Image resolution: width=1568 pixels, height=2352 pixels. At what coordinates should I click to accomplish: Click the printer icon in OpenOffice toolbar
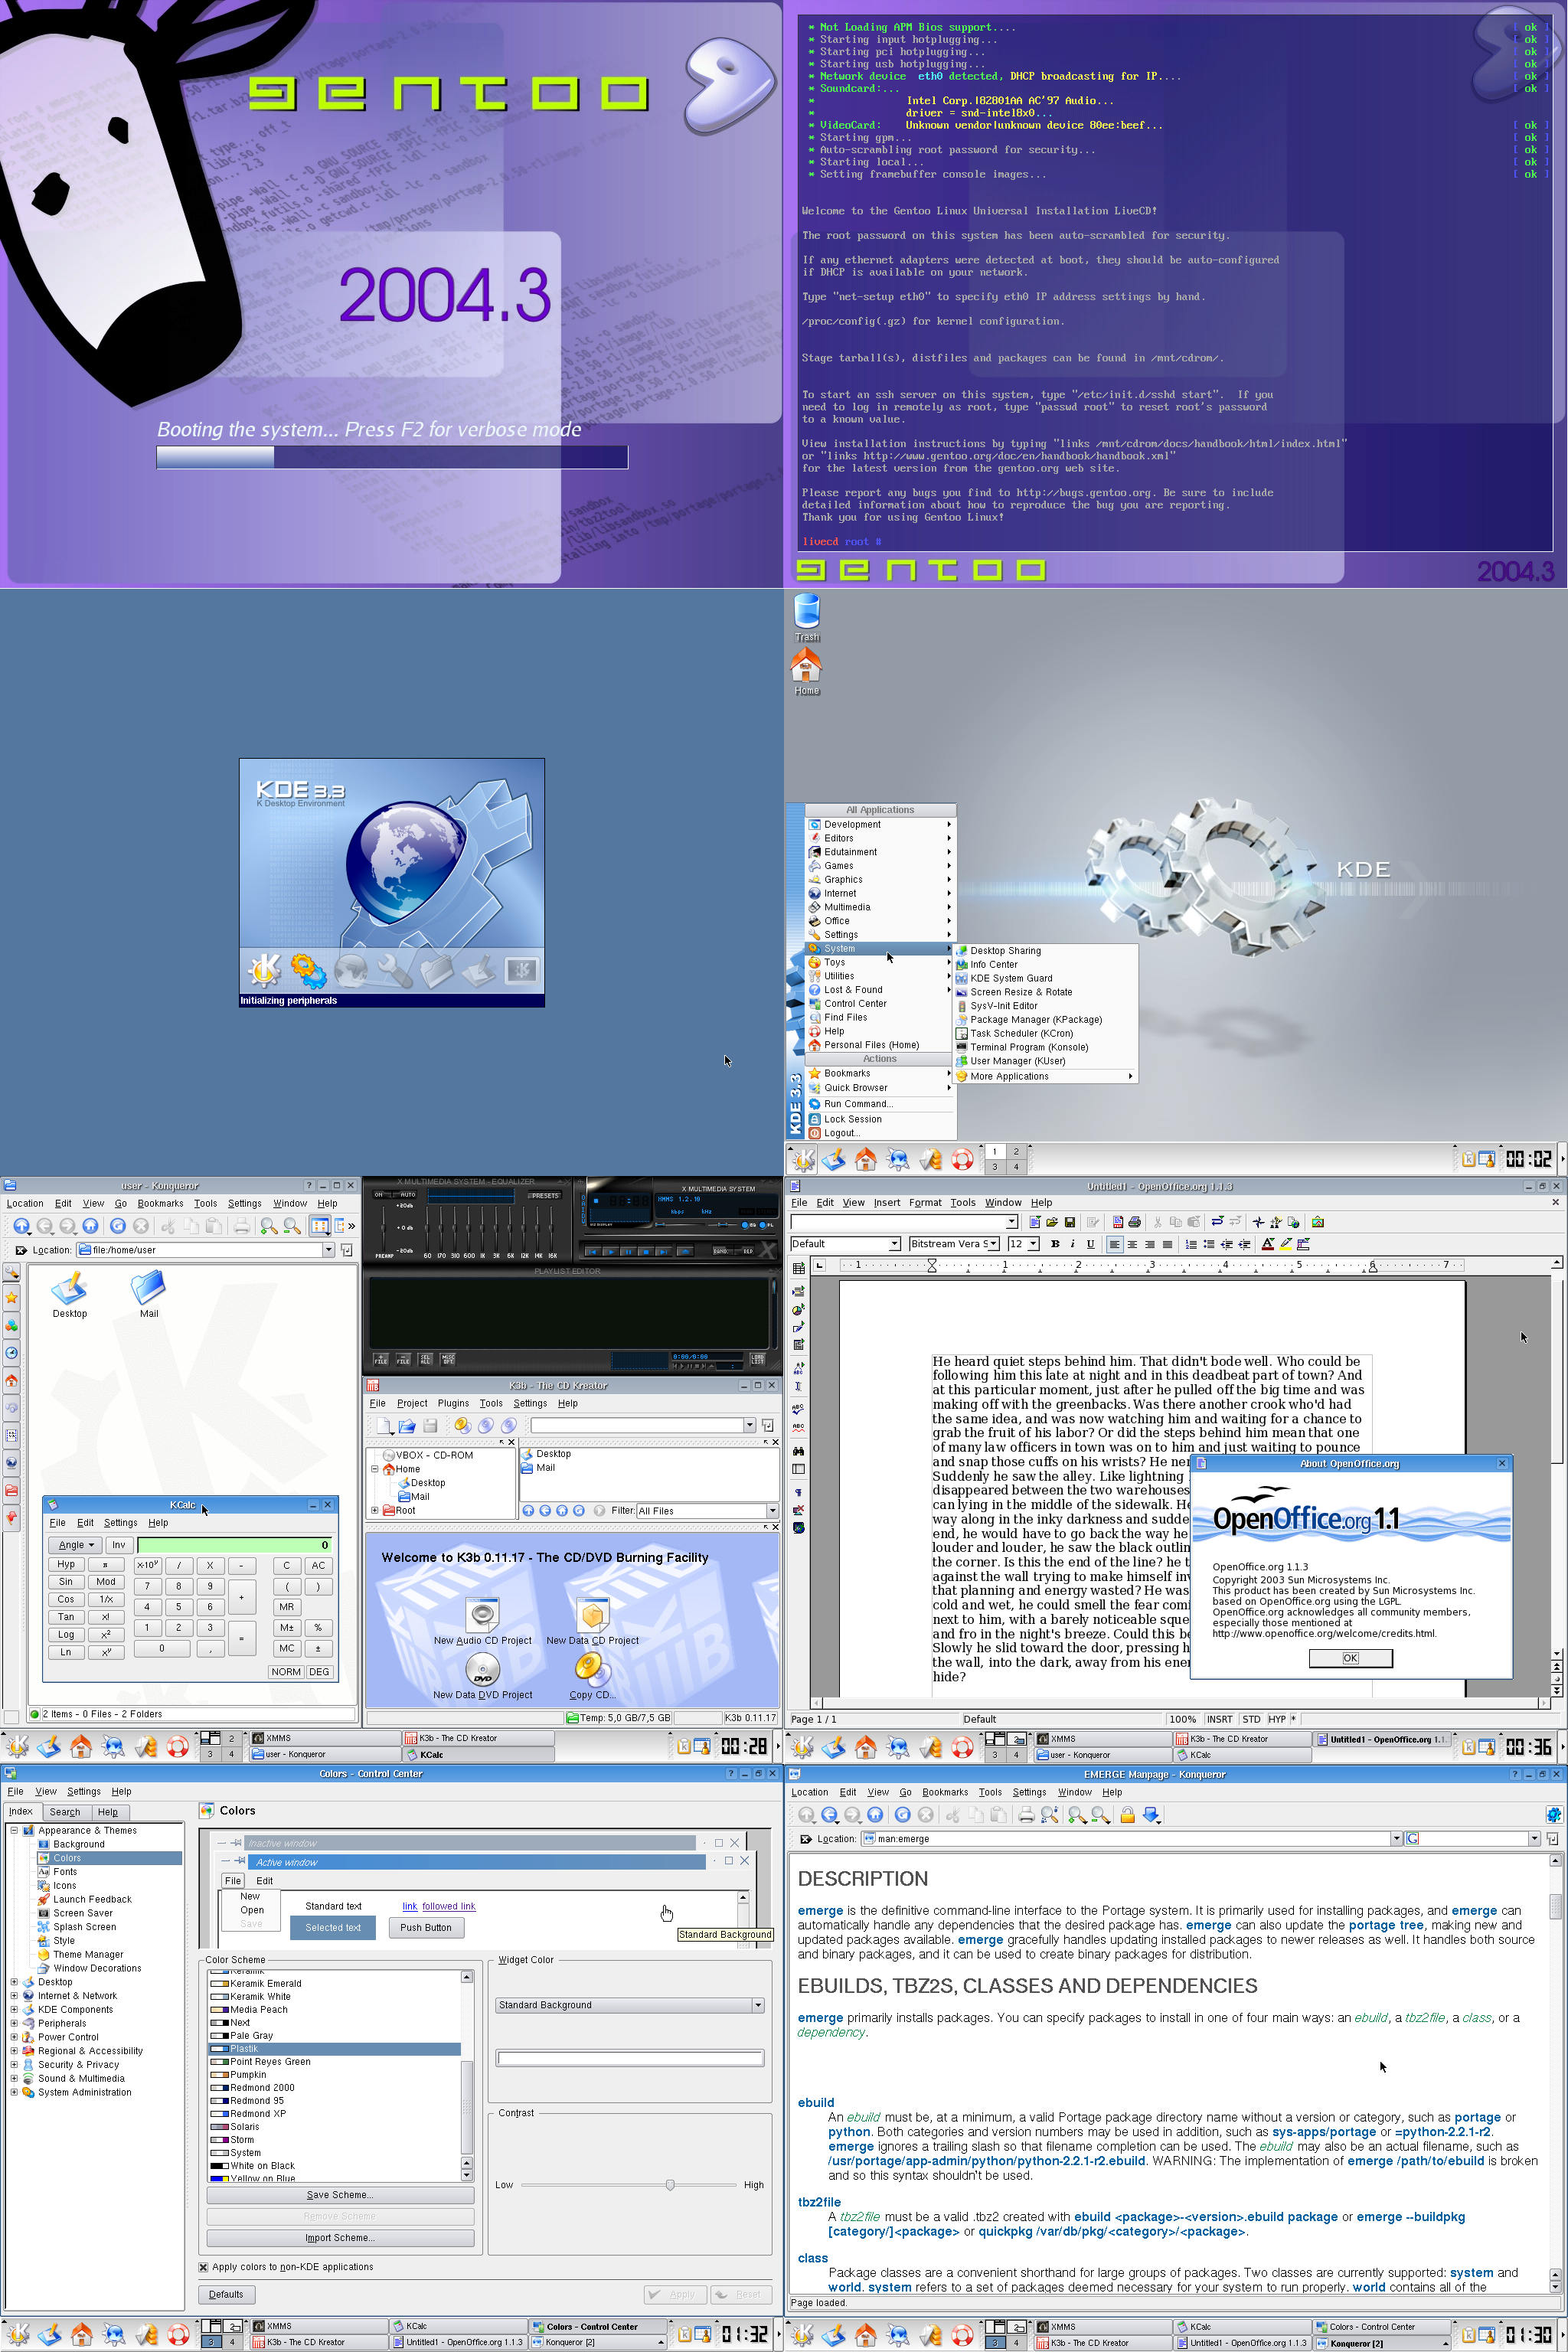1134,1222
